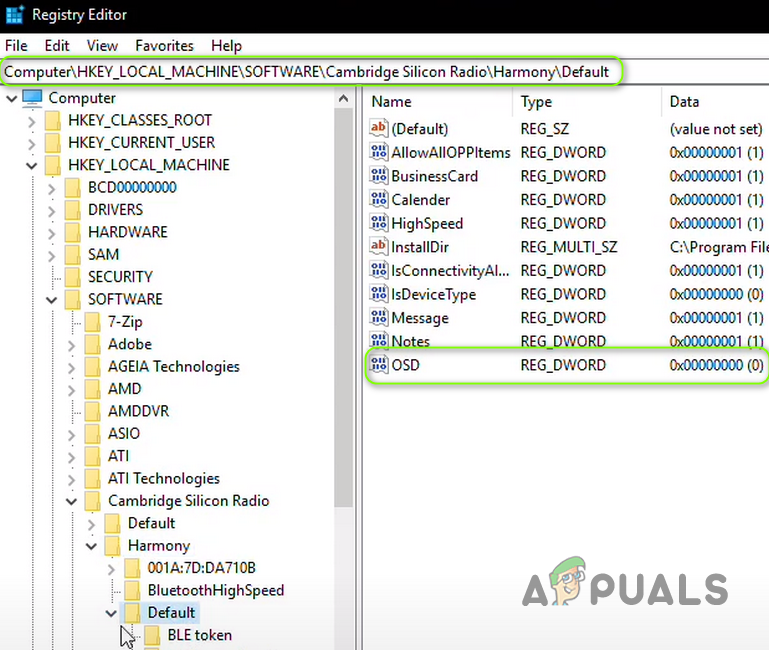The height and width of the screenshot is (650, 769).
Task: Click the SAM folder icon
Action: pyautogui.click(x=73, y=254)
